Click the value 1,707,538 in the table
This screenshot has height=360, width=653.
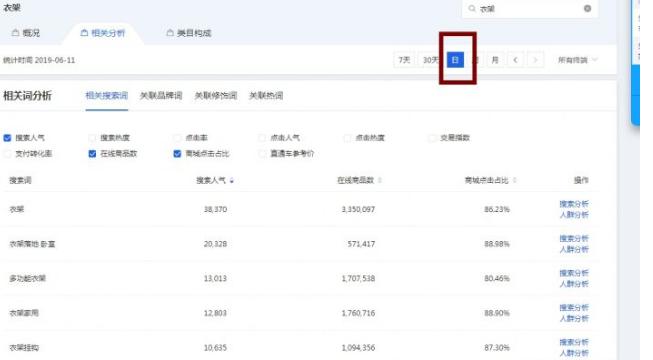(358, 278)
